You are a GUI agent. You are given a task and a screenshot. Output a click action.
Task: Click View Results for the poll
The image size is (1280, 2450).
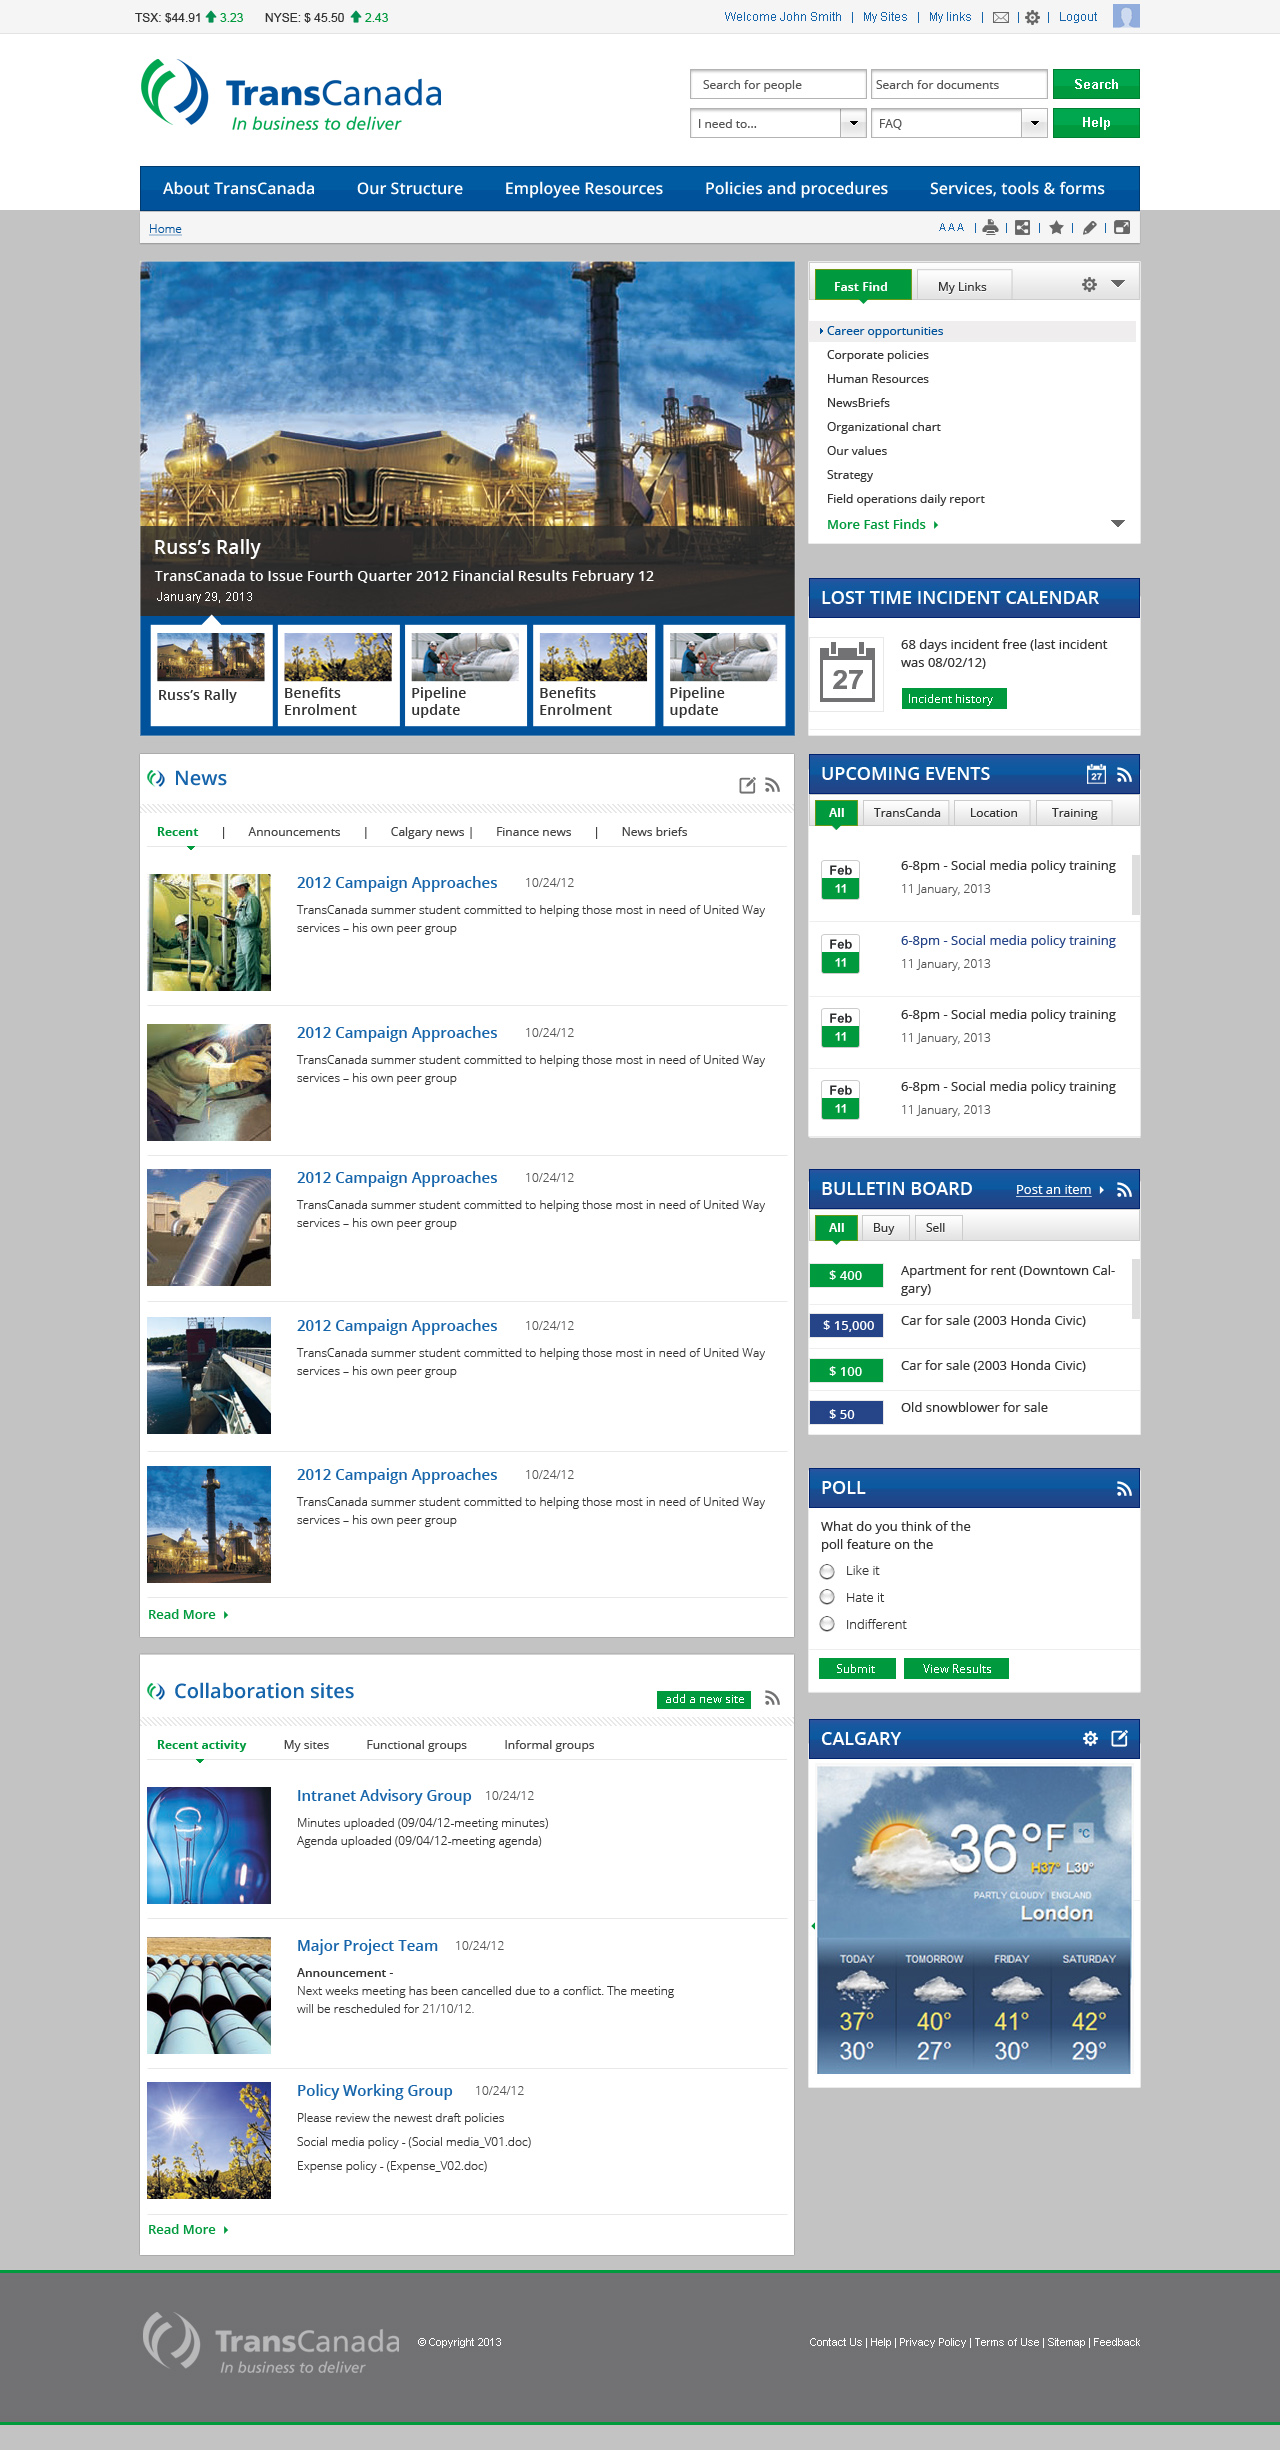(x=957, y=1669)
